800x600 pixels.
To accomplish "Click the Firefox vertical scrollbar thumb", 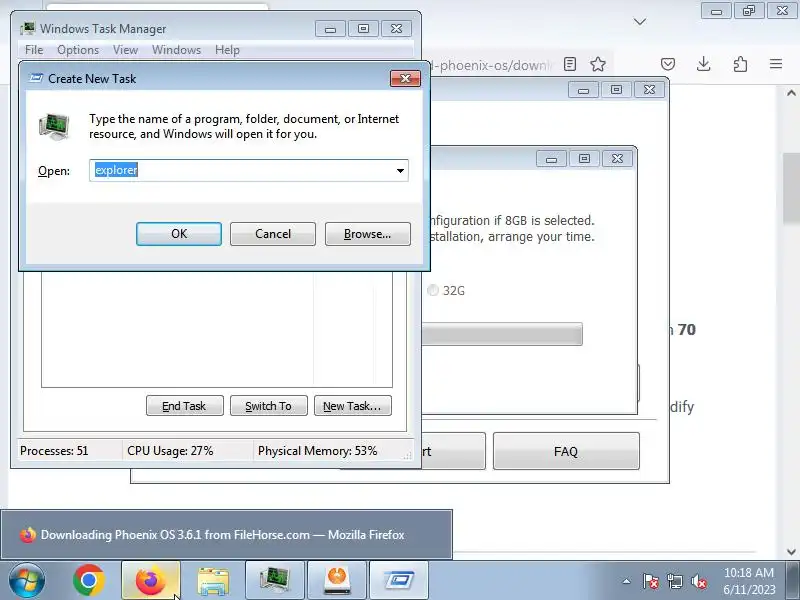I will [791, 188].
